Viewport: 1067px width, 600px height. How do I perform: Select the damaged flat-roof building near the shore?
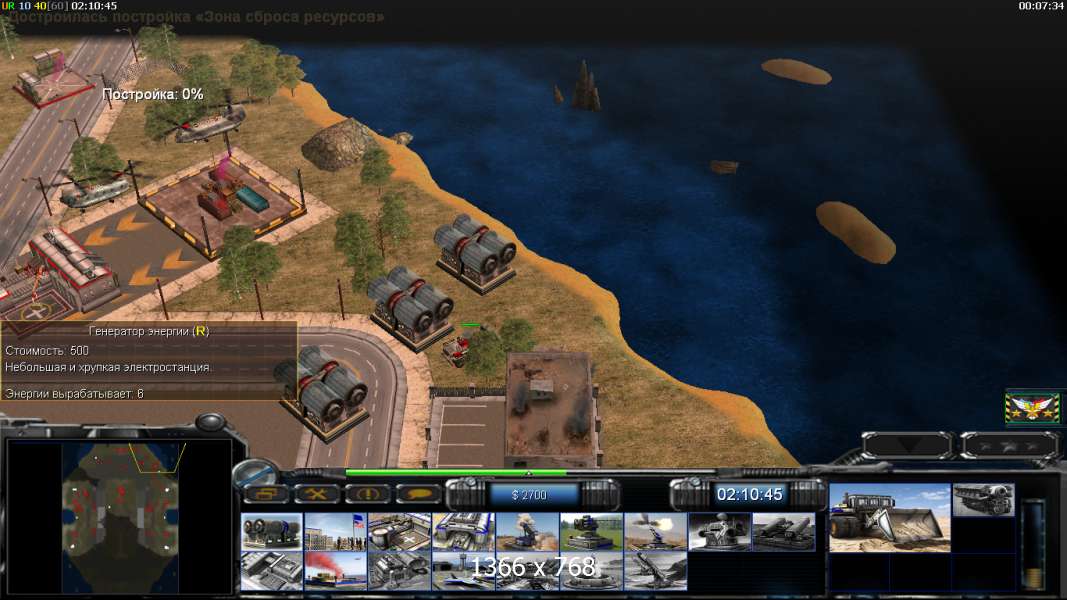551,407
